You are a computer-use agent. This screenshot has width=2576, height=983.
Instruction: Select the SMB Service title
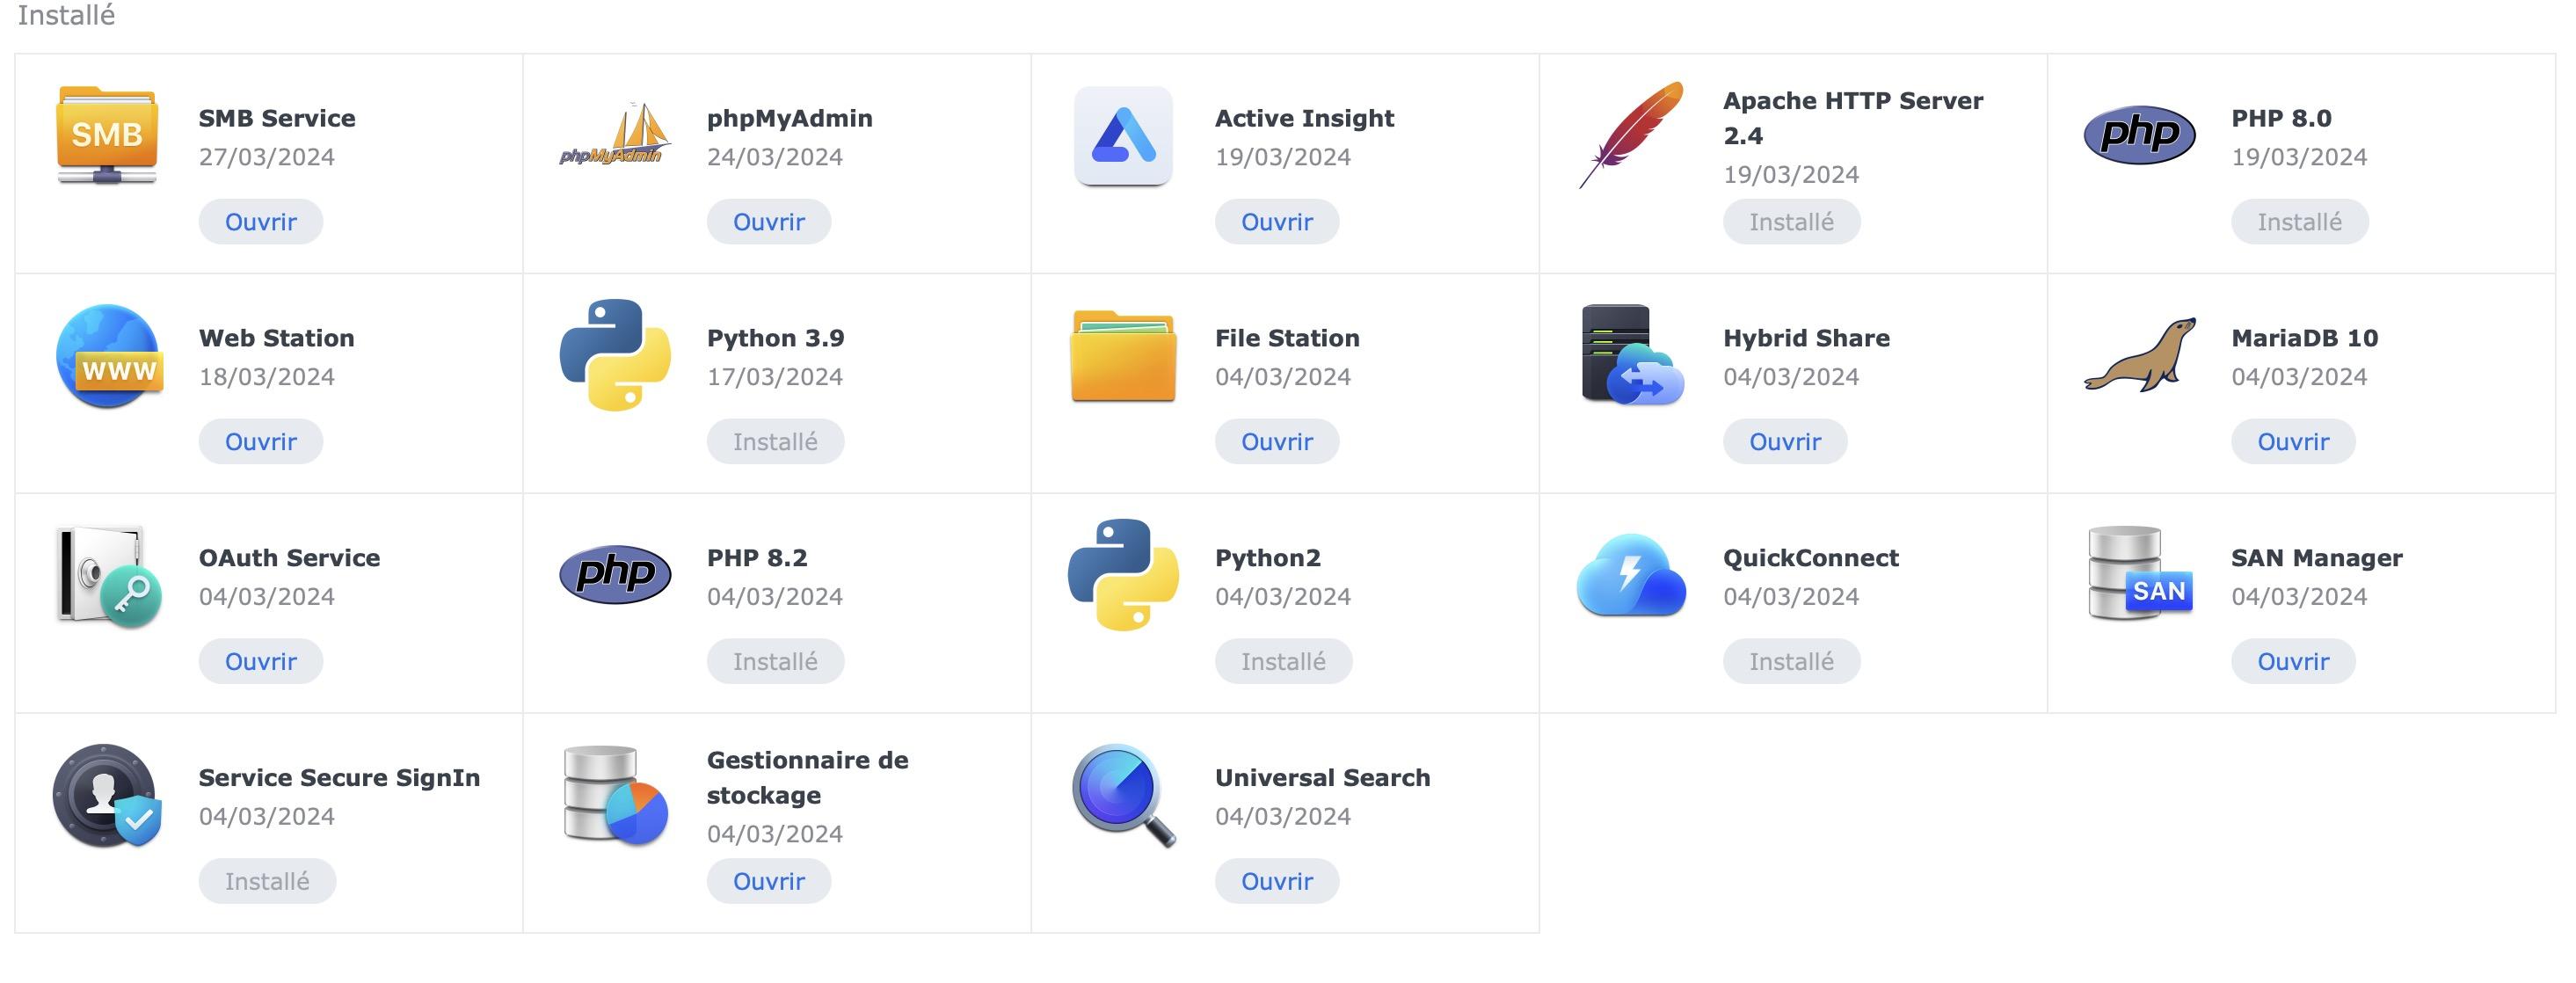tap(277, 118)
